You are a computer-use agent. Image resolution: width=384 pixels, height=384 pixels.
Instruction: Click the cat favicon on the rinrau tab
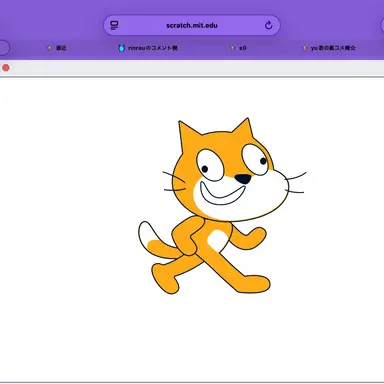[121, 48]
